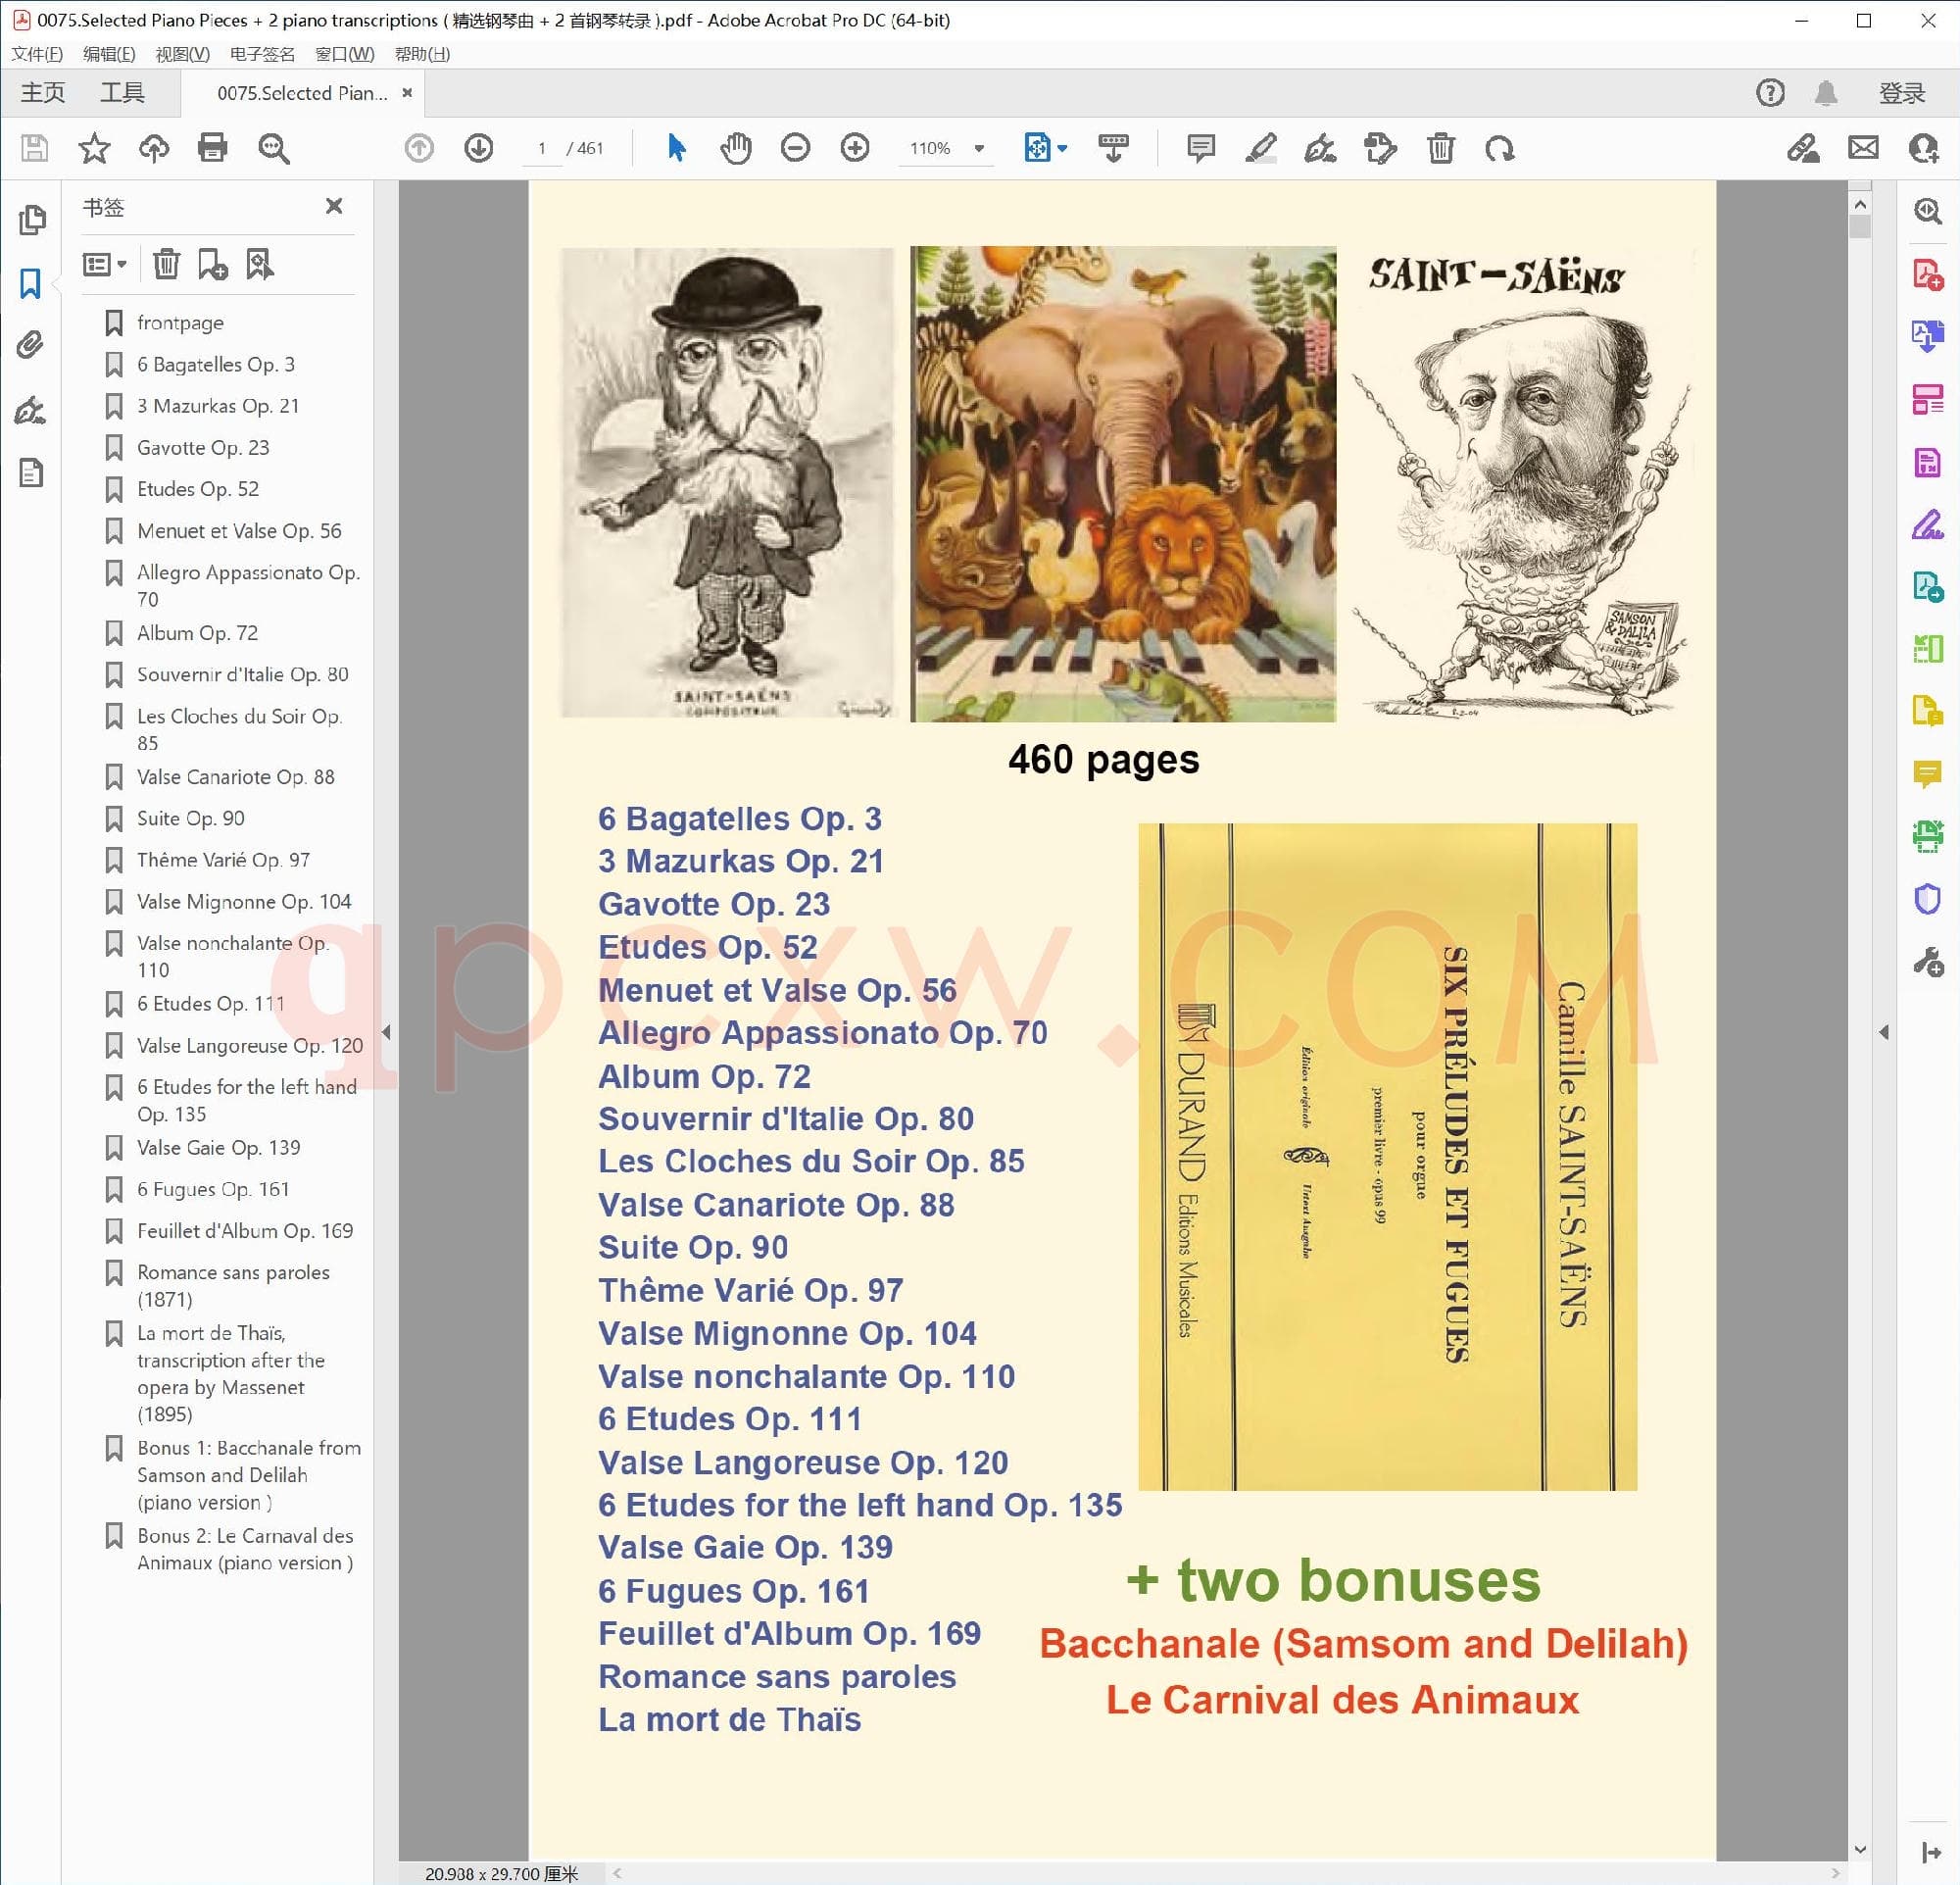Add a new bookmark icon

(212, 265)
